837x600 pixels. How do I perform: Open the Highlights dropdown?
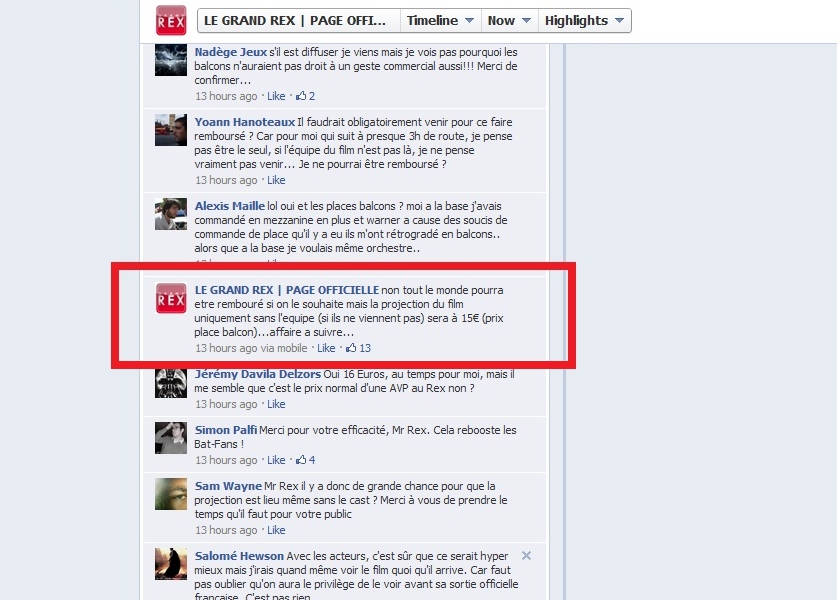click(585, 21)
